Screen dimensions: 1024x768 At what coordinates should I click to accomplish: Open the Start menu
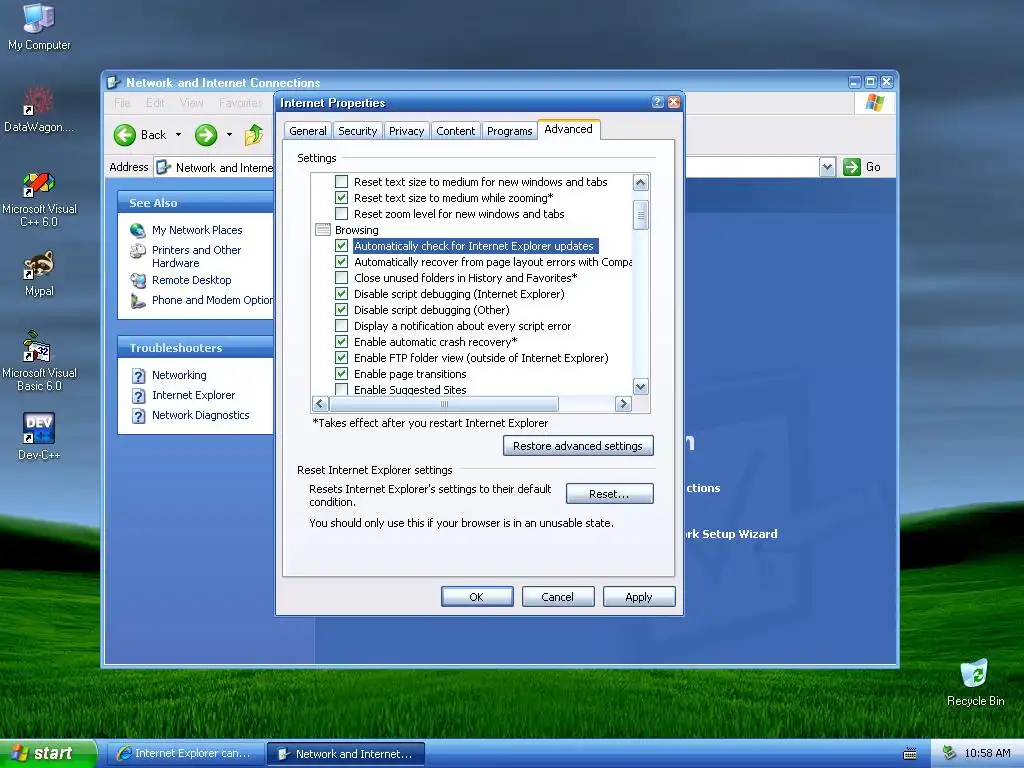coord(47,754)
